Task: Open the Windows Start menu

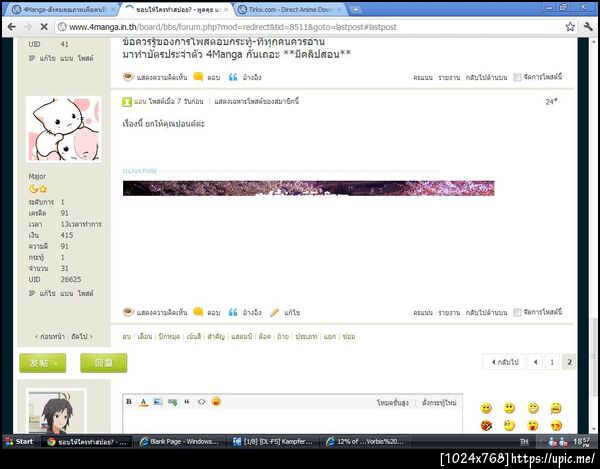Action: tap(19, 441)
